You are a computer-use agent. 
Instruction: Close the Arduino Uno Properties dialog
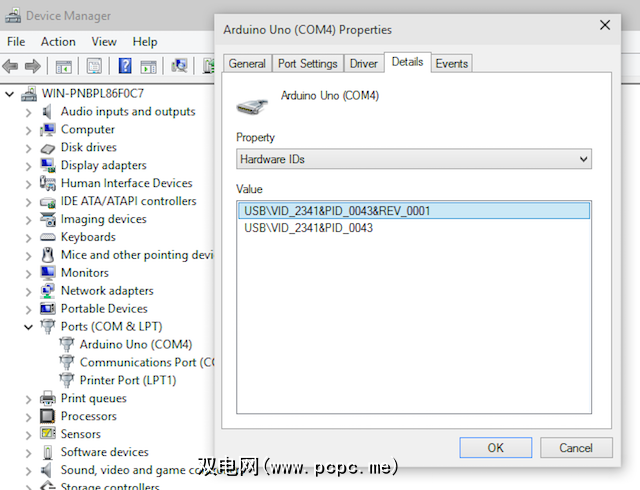(x=605, y=25)
